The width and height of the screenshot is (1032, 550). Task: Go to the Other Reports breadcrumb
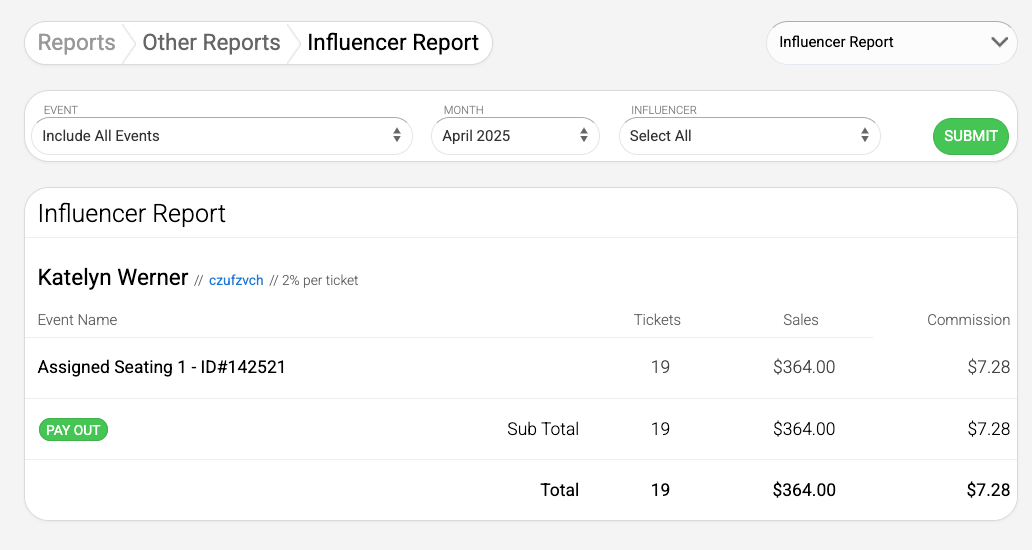pos(211,43)
